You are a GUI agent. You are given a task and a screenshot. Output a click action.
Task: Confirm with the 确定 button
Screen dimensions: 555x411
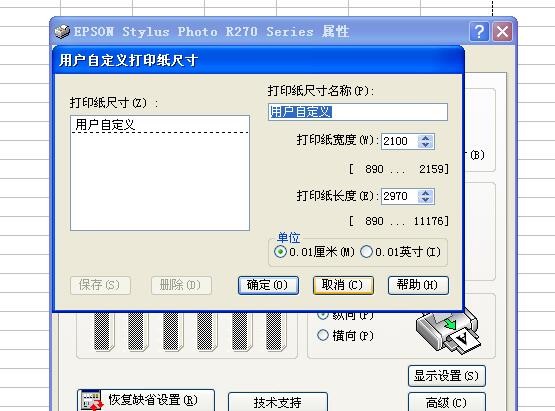(x=268, y=285)
